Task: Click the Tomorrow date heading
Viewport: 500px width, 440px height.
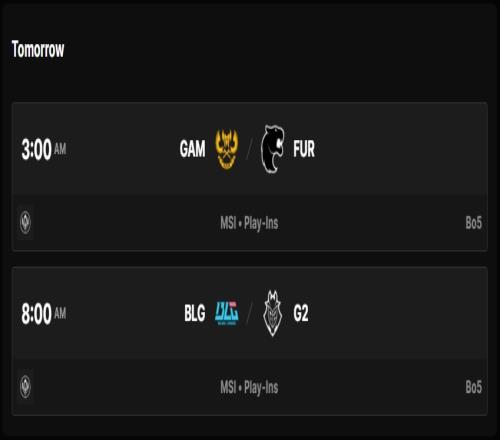Action: tap(38, 49)
